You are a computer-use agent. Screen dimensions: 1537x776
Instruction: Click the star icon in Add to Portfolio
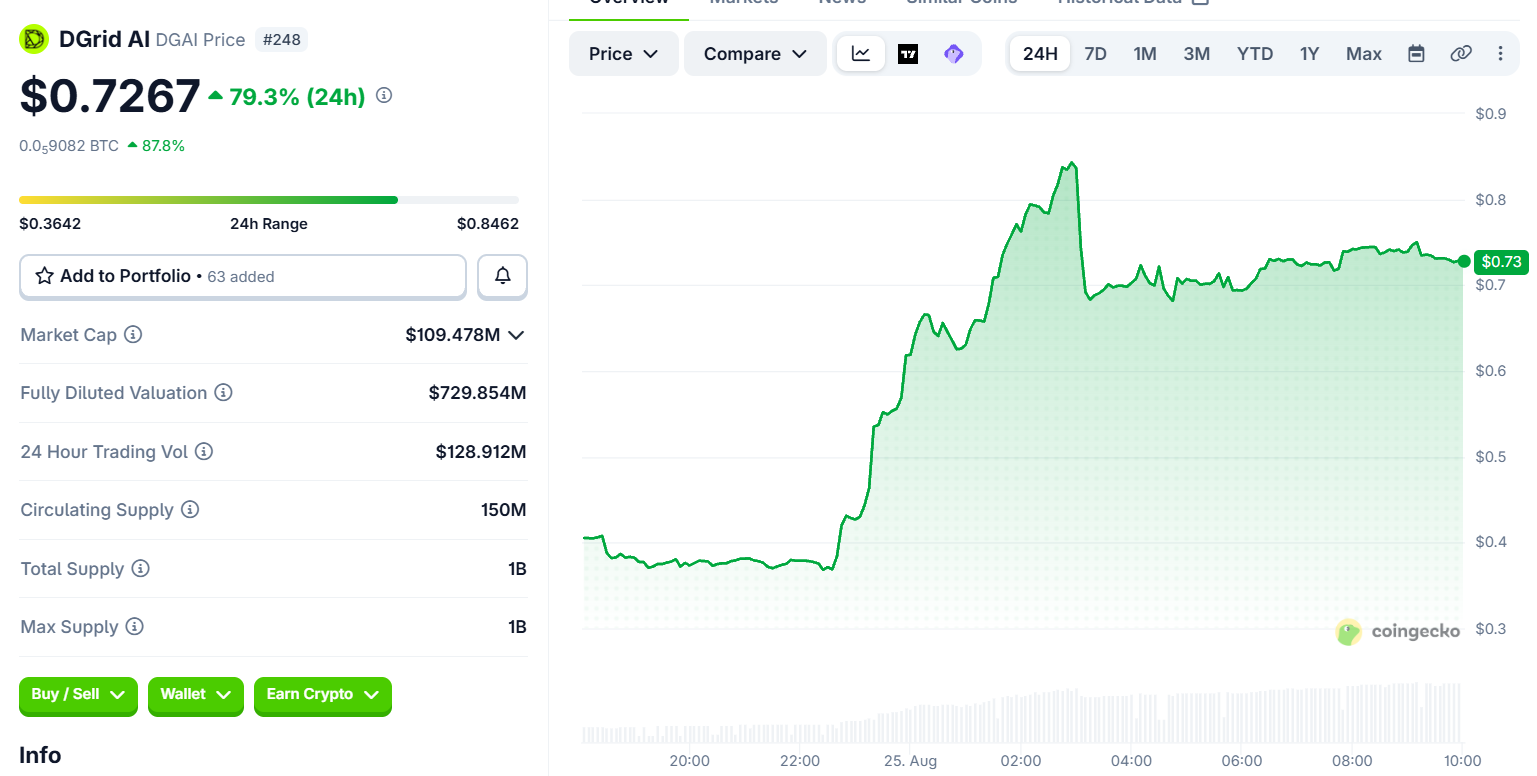(44, 276)
